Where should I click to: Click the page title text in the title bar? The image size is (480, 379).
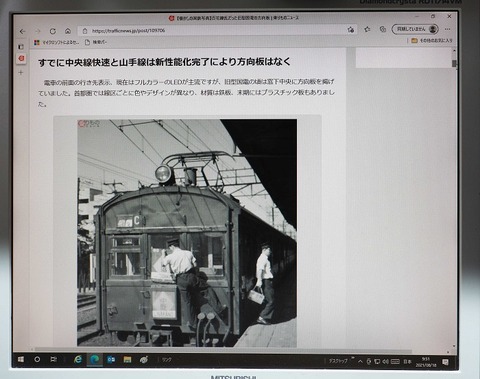(x=237, y=18)
